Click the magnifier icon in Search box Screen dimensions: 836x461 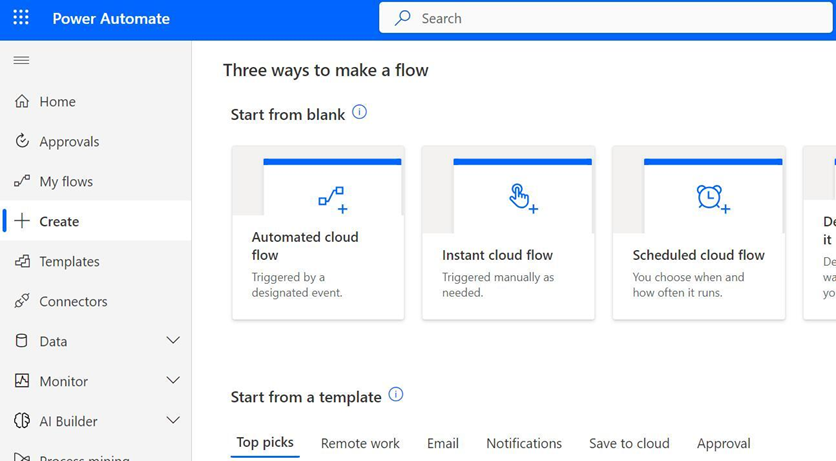coord(403,18)
